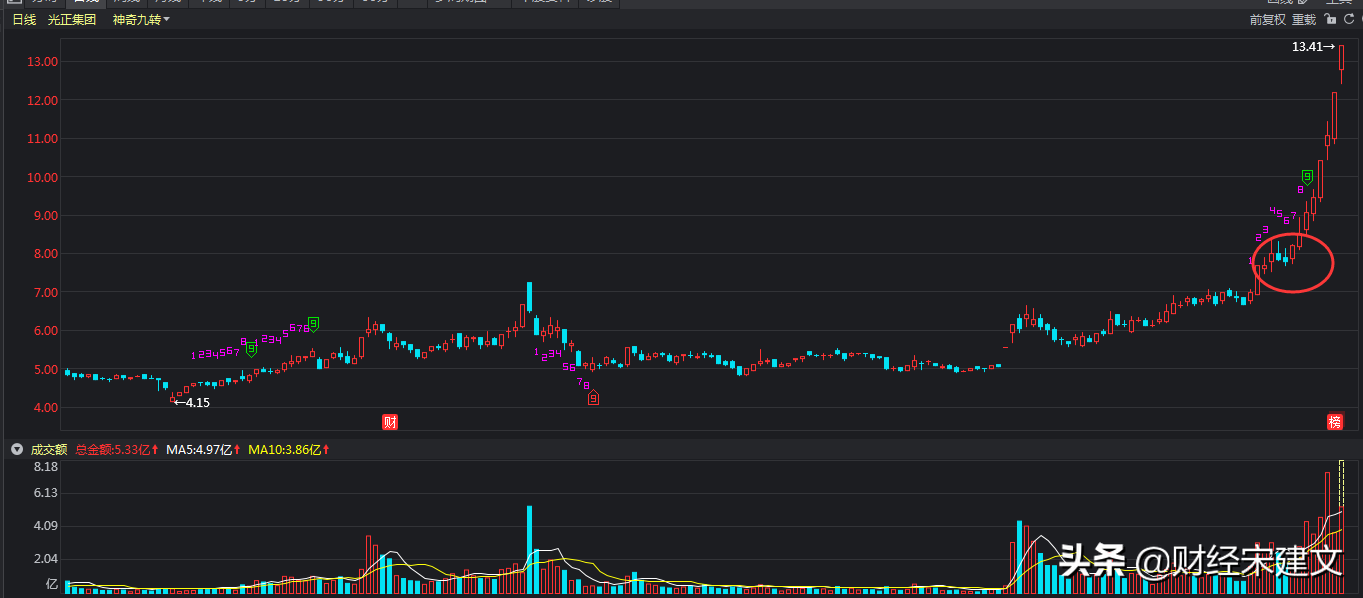The width and height of the screenshot is (1363, 598).
Task: Click the circular refresh arrow icon
Action: (1349, 20)
